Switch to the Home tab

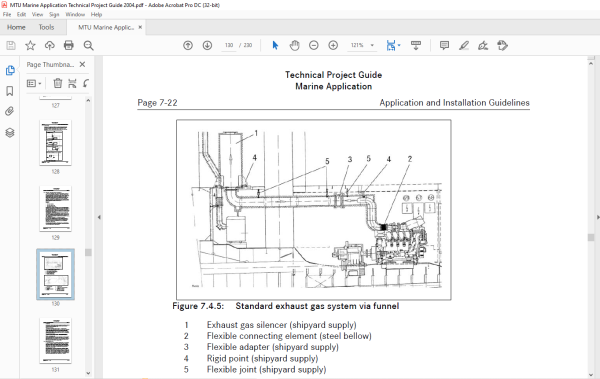(x=16, y=28)
